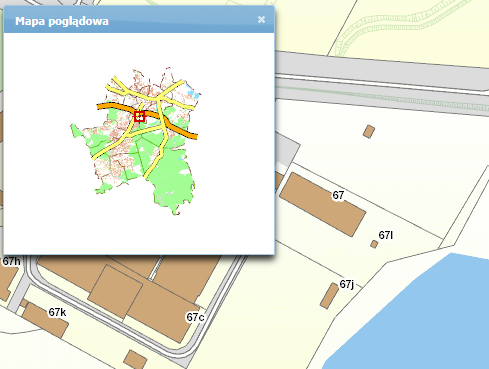Viewport: 489px width, 369px height.
Task: Click the 67h building label
Action: 11,261
